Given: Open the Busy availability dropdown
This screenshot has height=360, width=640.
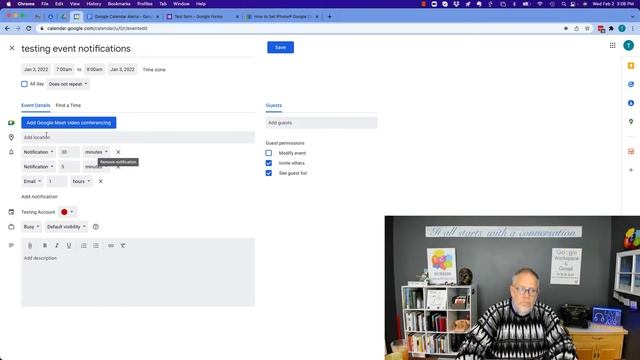Looking at the screenshot, I should [x=31, y=227].
